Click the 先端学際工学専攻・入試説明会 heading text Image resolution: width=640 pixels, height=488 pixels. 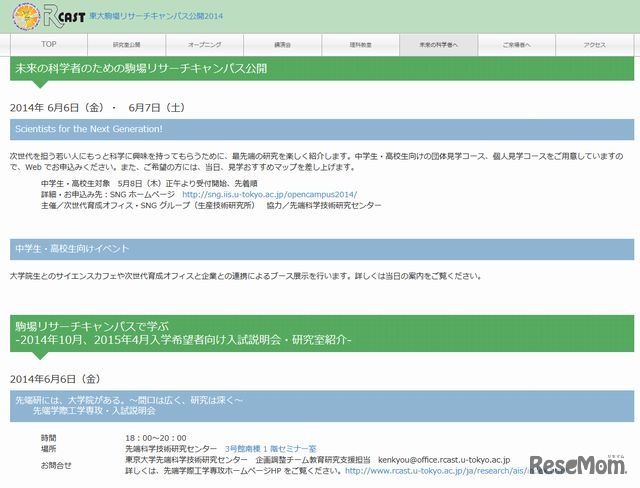pyautogui.click(x=94, y=411)
